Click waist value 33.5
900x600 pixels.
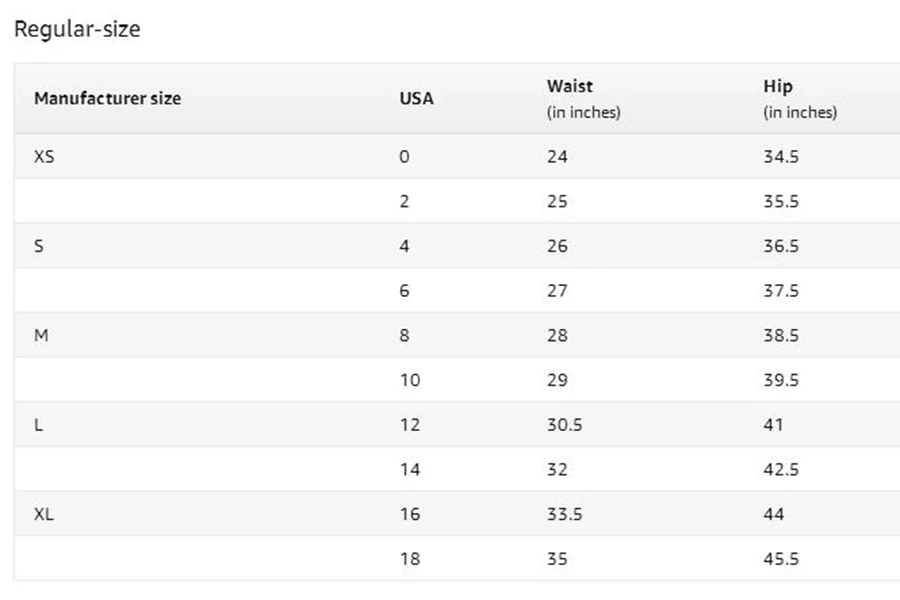pyautogui.click(x=564, y=514)
